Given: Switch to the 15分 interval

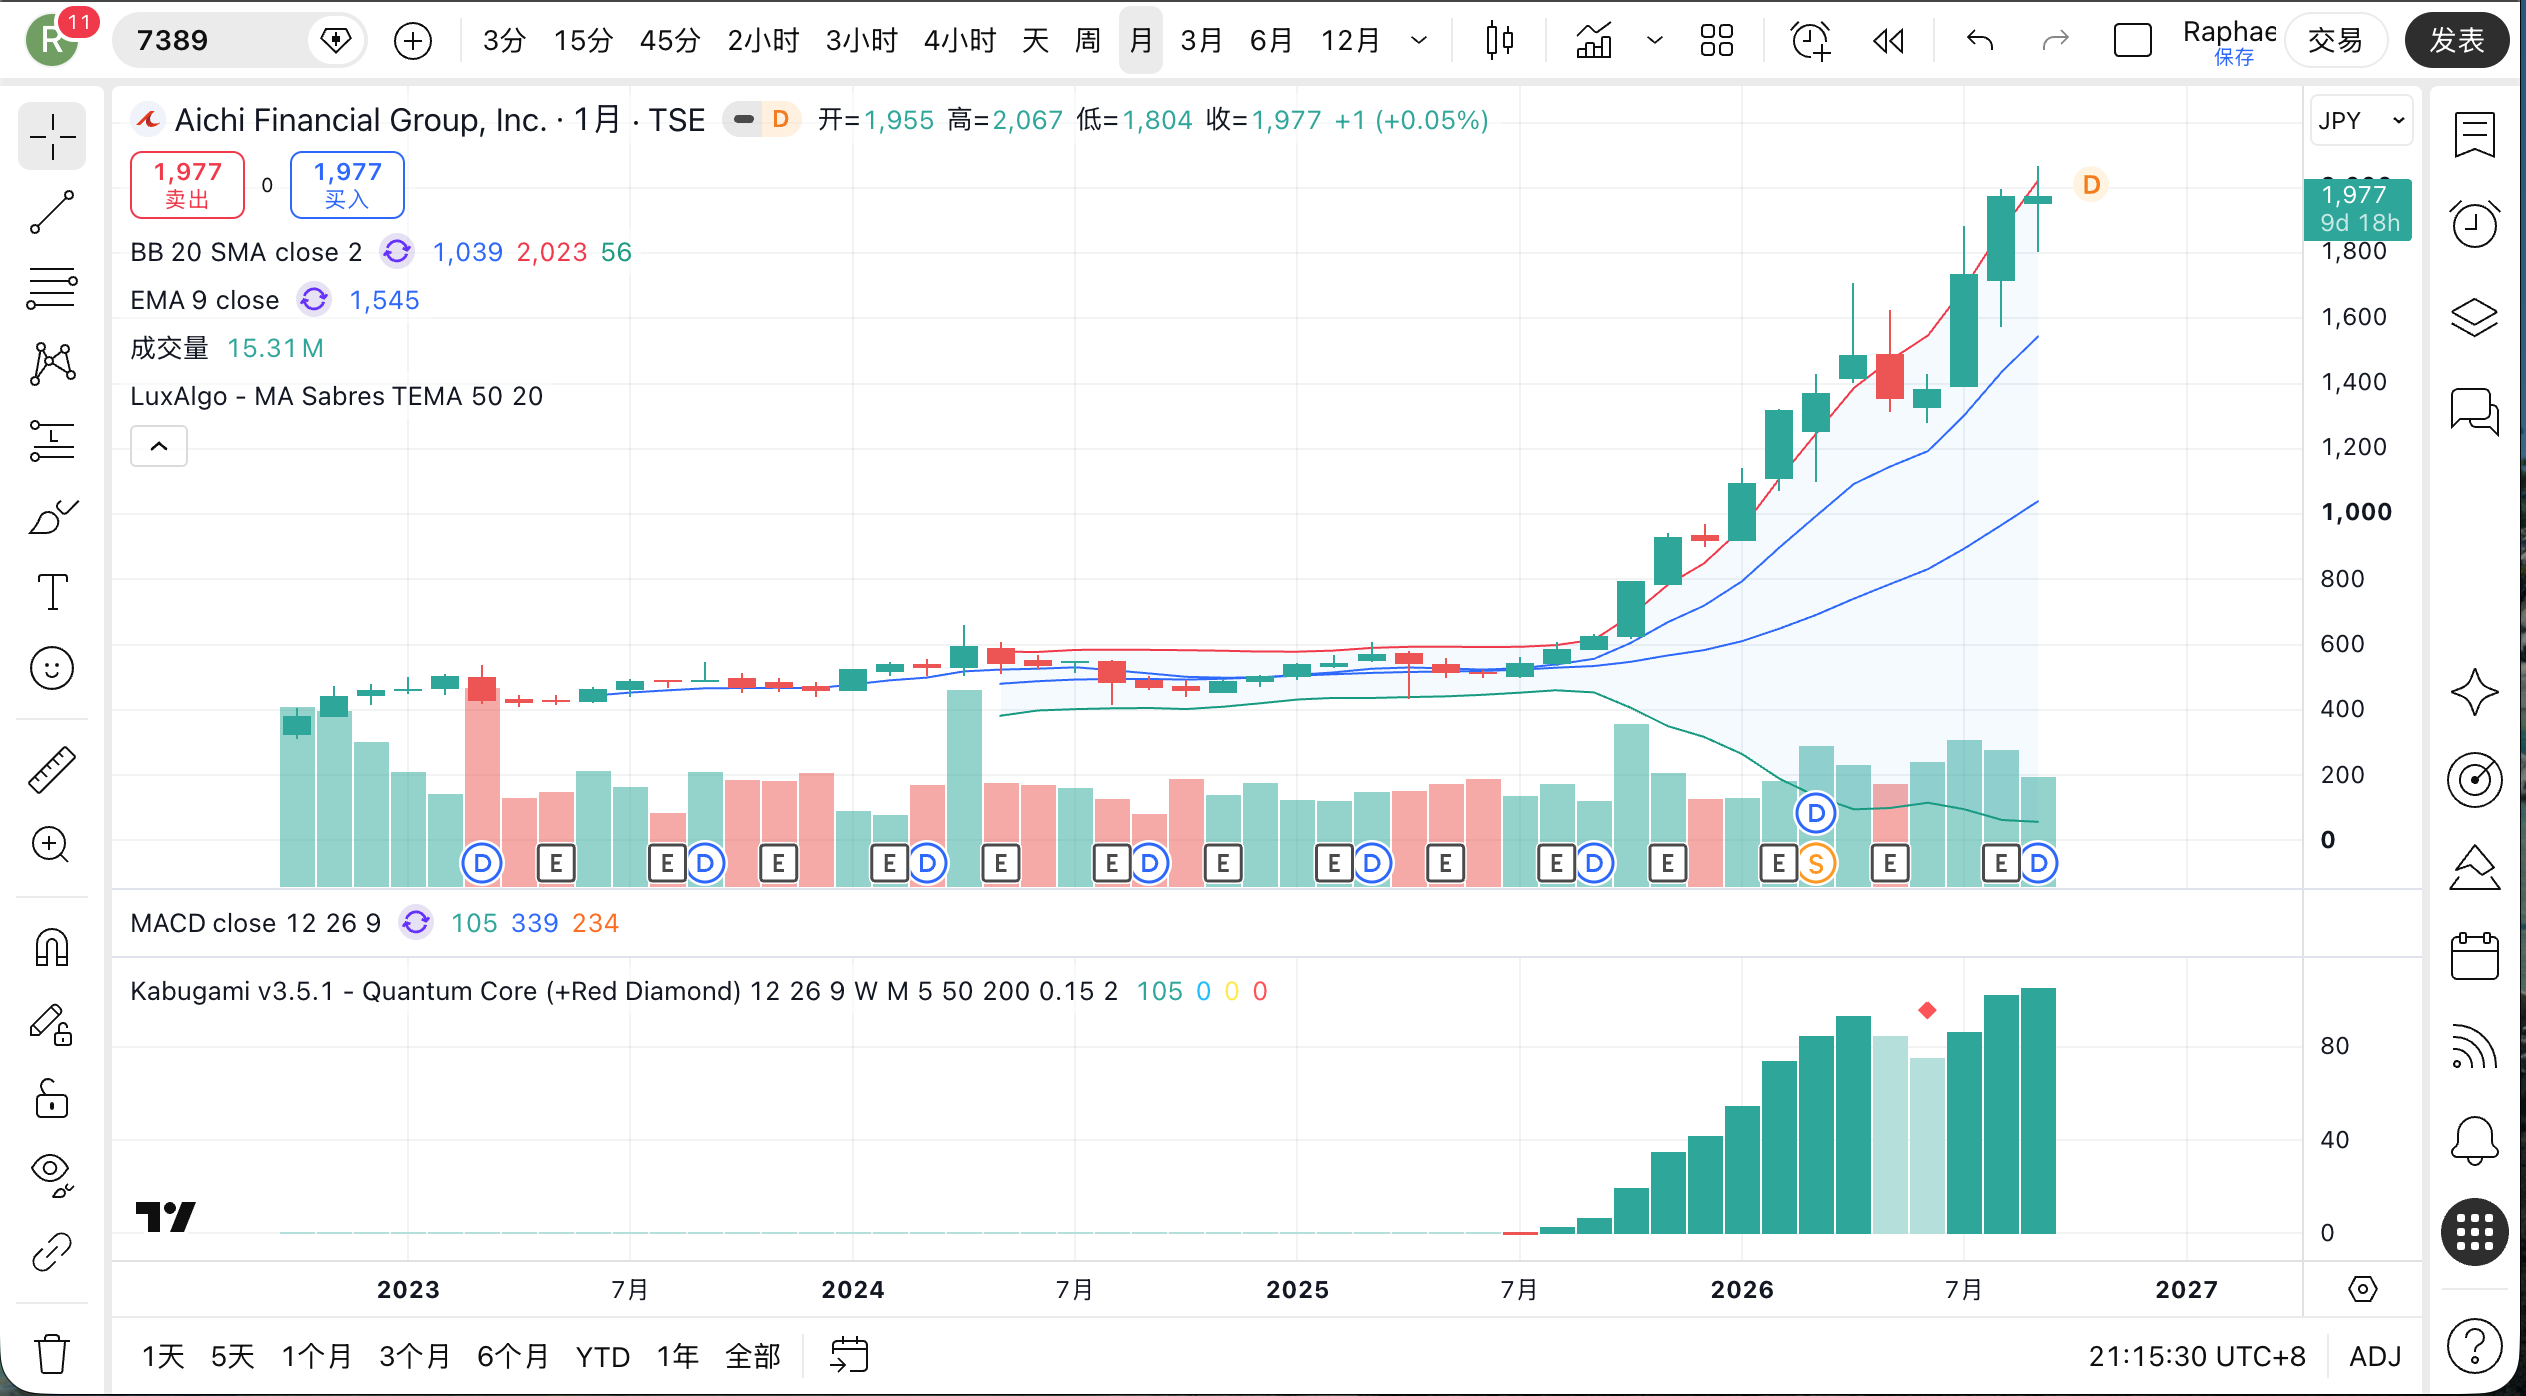Looking at the screenshot, I should tap(583, 40).
